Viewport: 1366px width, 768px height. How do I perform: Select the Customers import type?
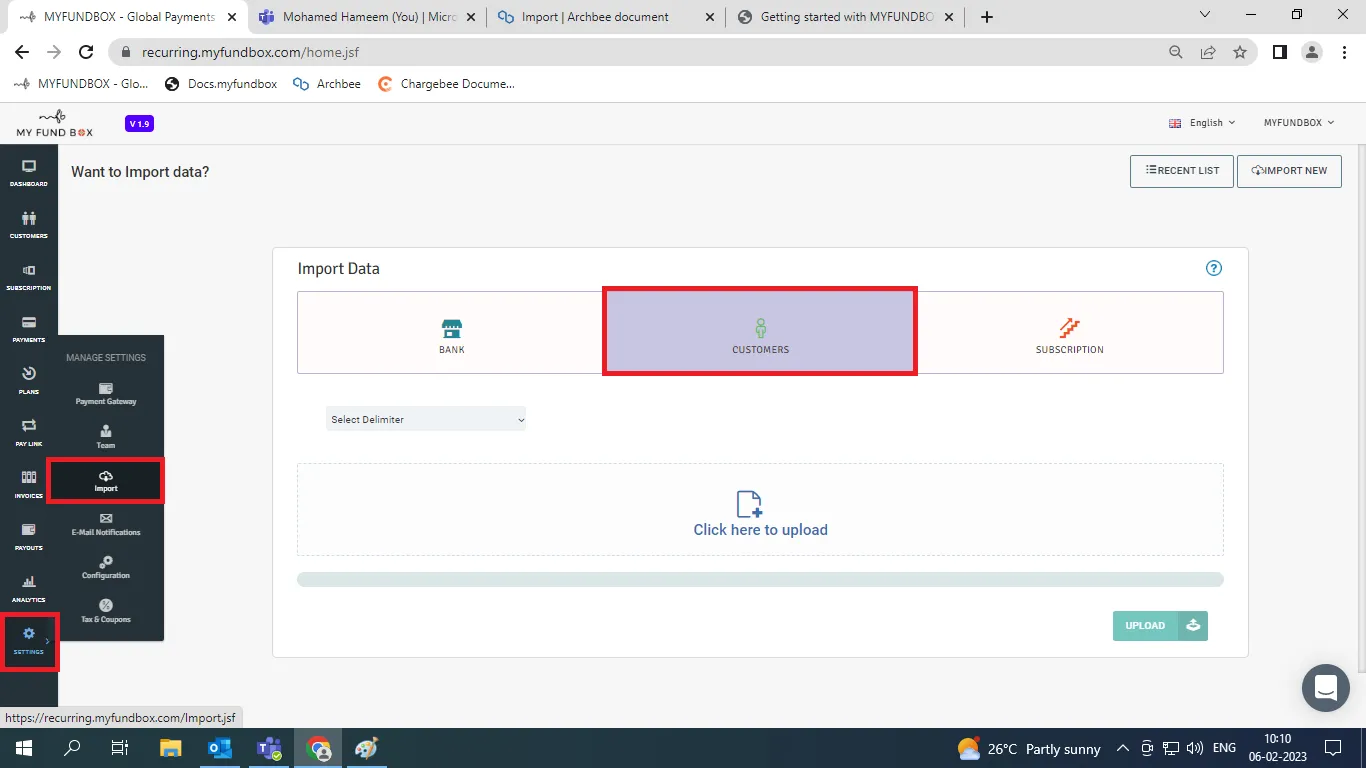pyautogui.click(x=760, y=333)
